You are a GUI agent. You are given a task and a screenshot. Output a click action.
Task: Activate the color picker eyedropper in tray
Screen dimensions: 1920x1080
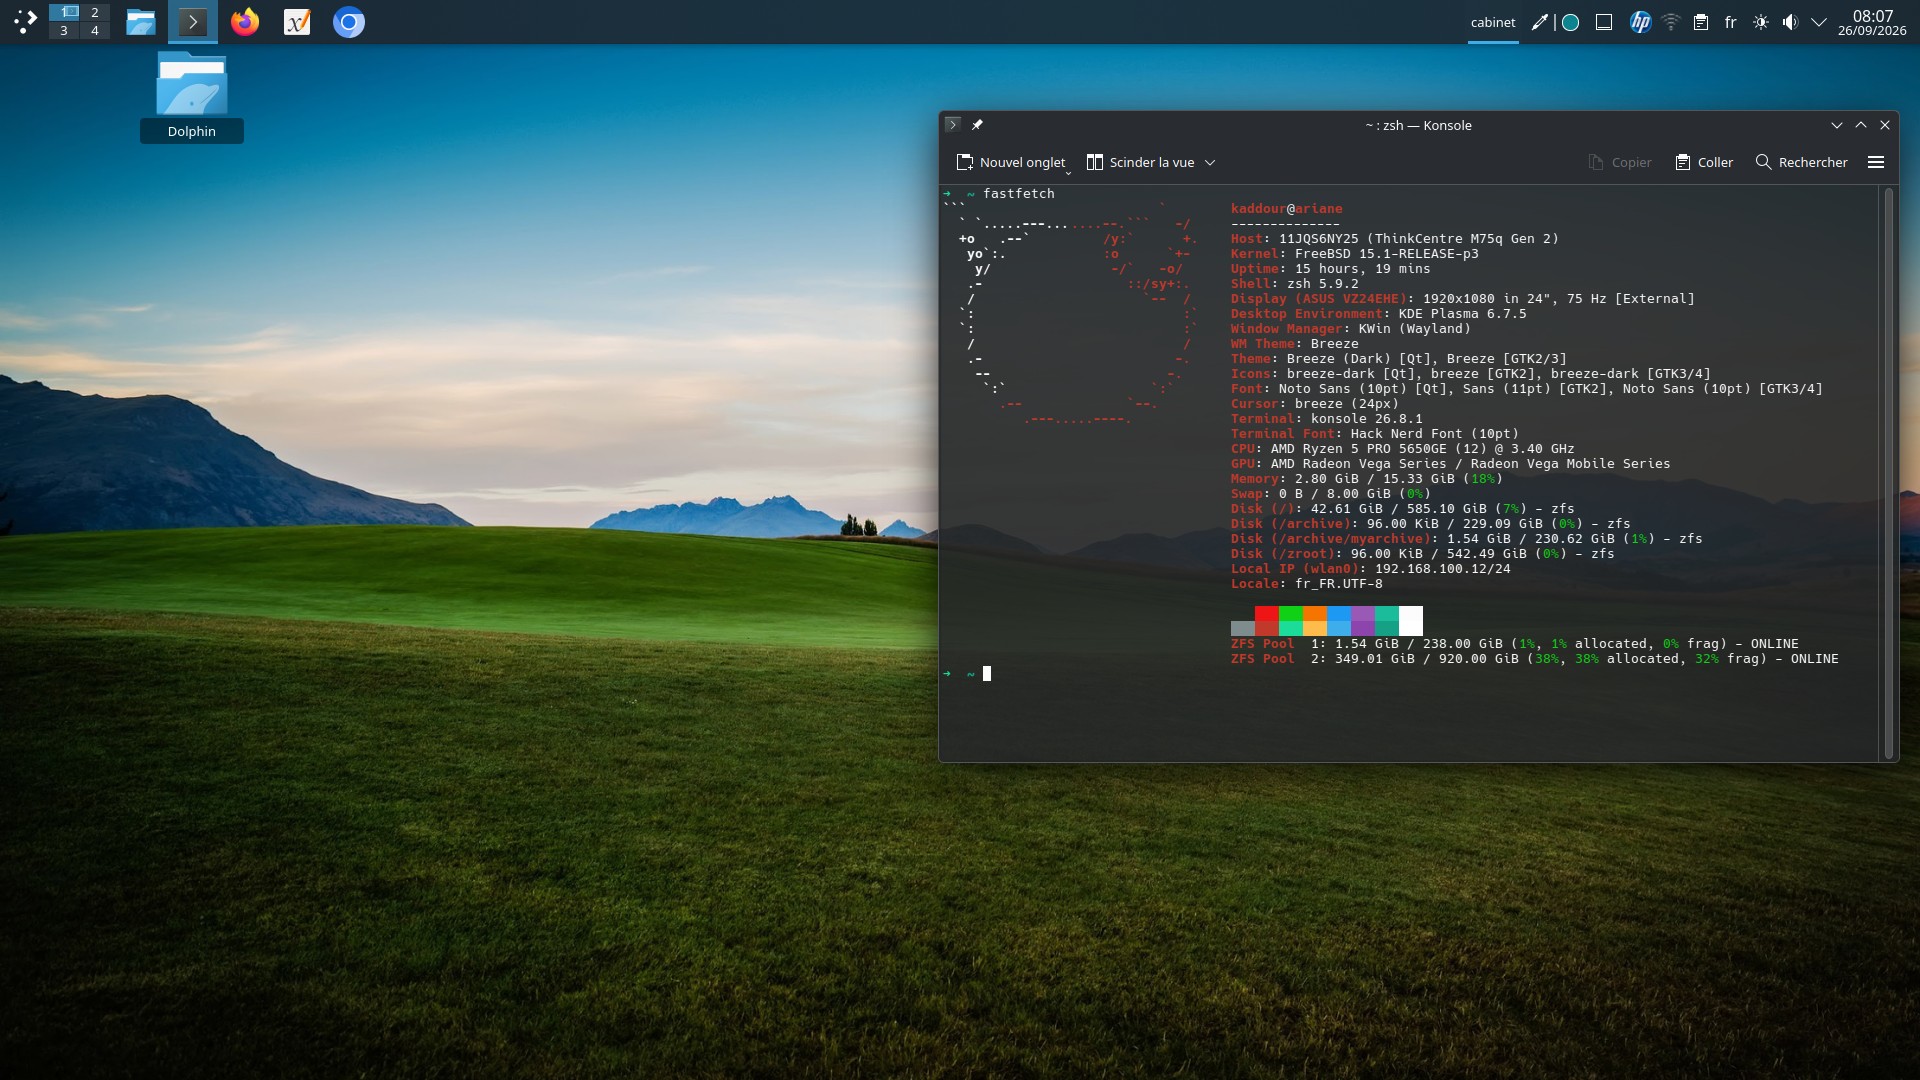click(1540, 22)
